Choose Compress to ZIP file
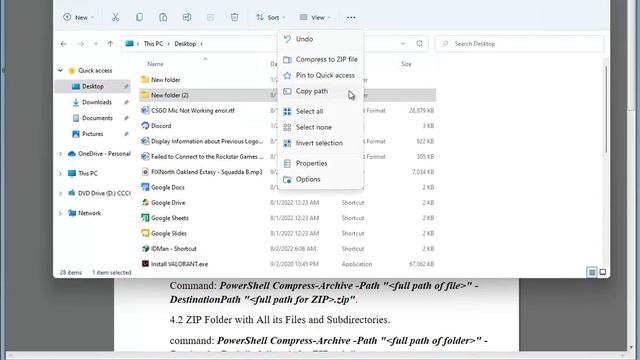640x360 pixels. tap(320, 60)
